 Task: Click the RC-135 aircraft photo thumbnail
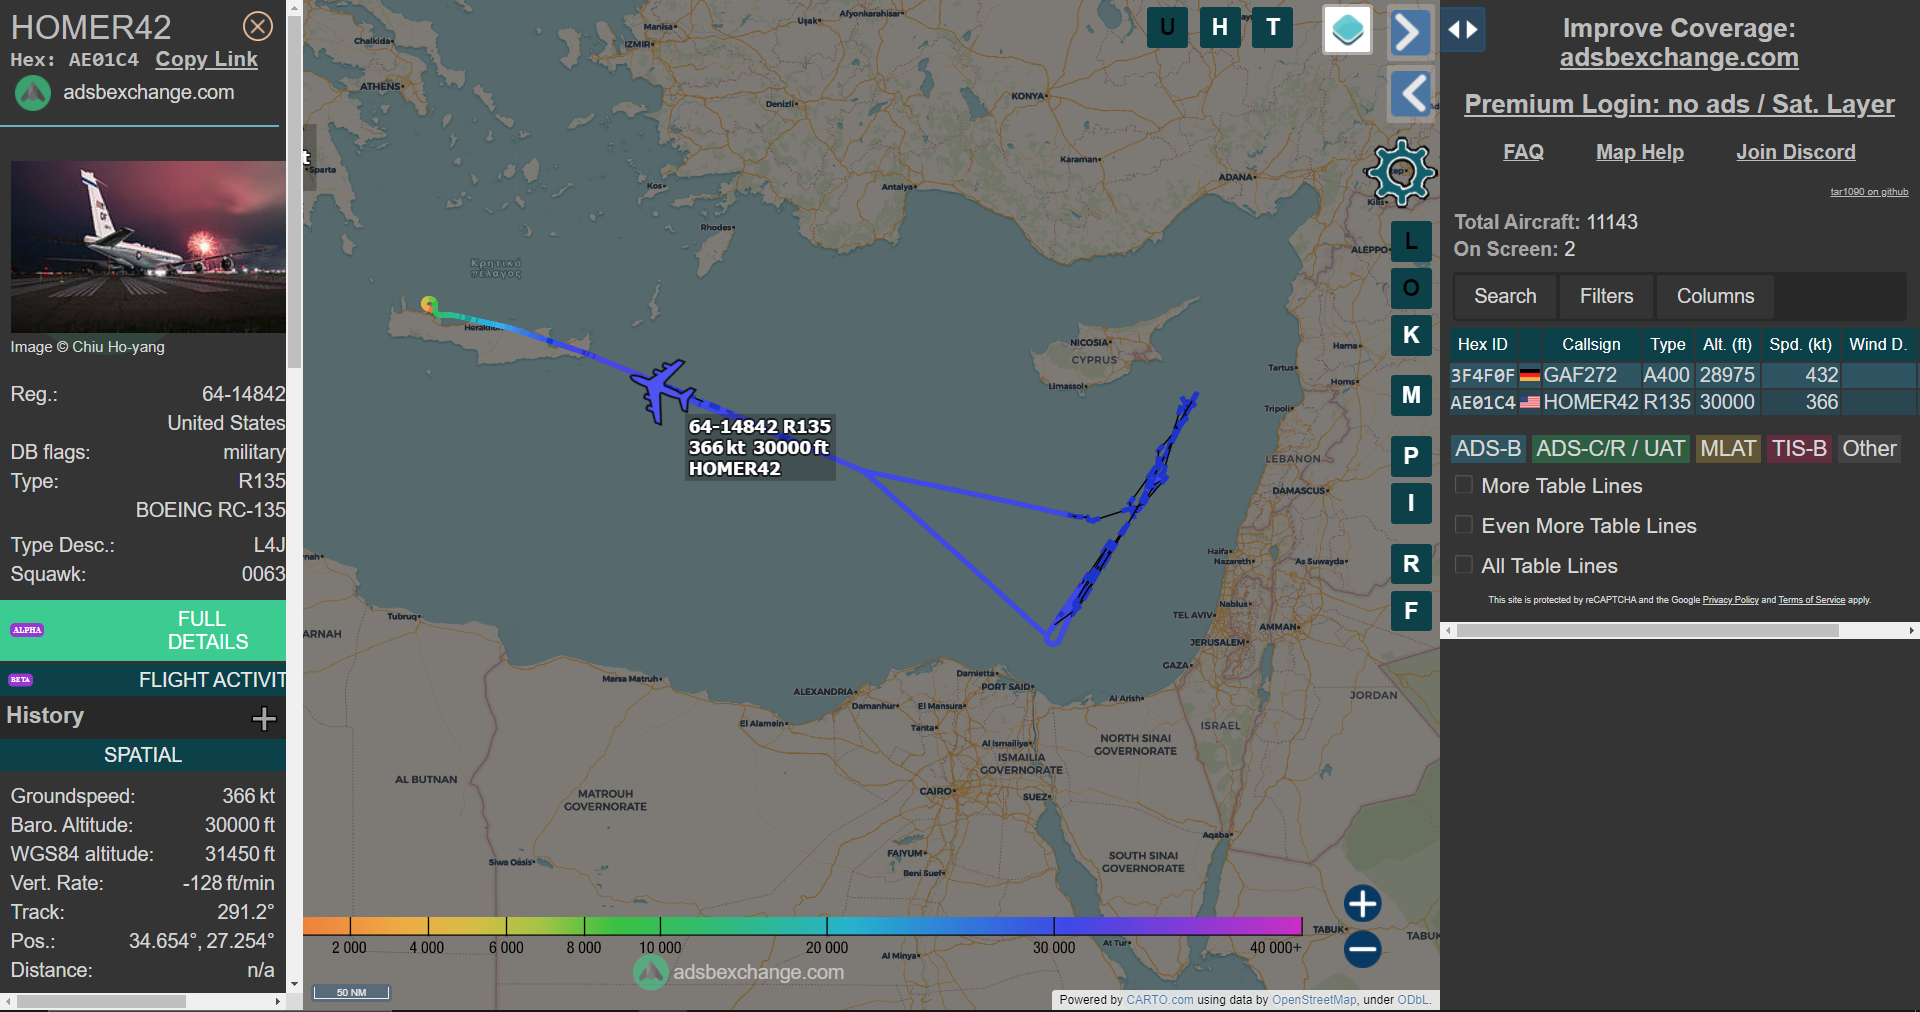pos(148,247)
